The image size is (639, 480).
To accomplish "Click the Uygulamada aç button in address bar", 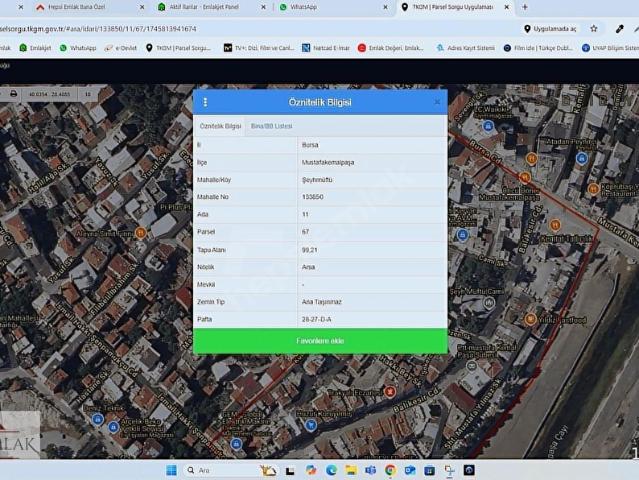I will [x=550, y=29].
